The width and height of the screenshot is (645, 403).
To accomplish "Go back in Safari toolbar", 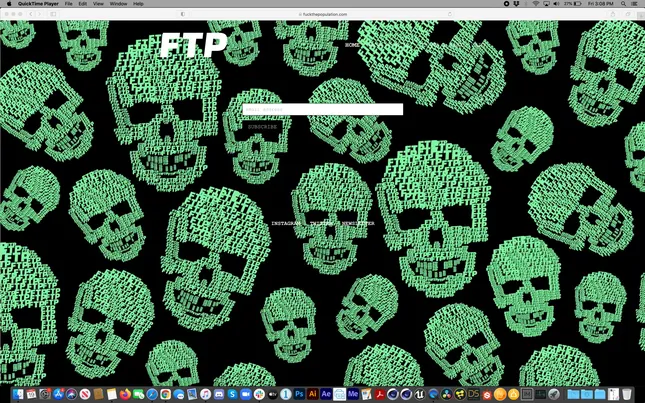I will point(31,14).
